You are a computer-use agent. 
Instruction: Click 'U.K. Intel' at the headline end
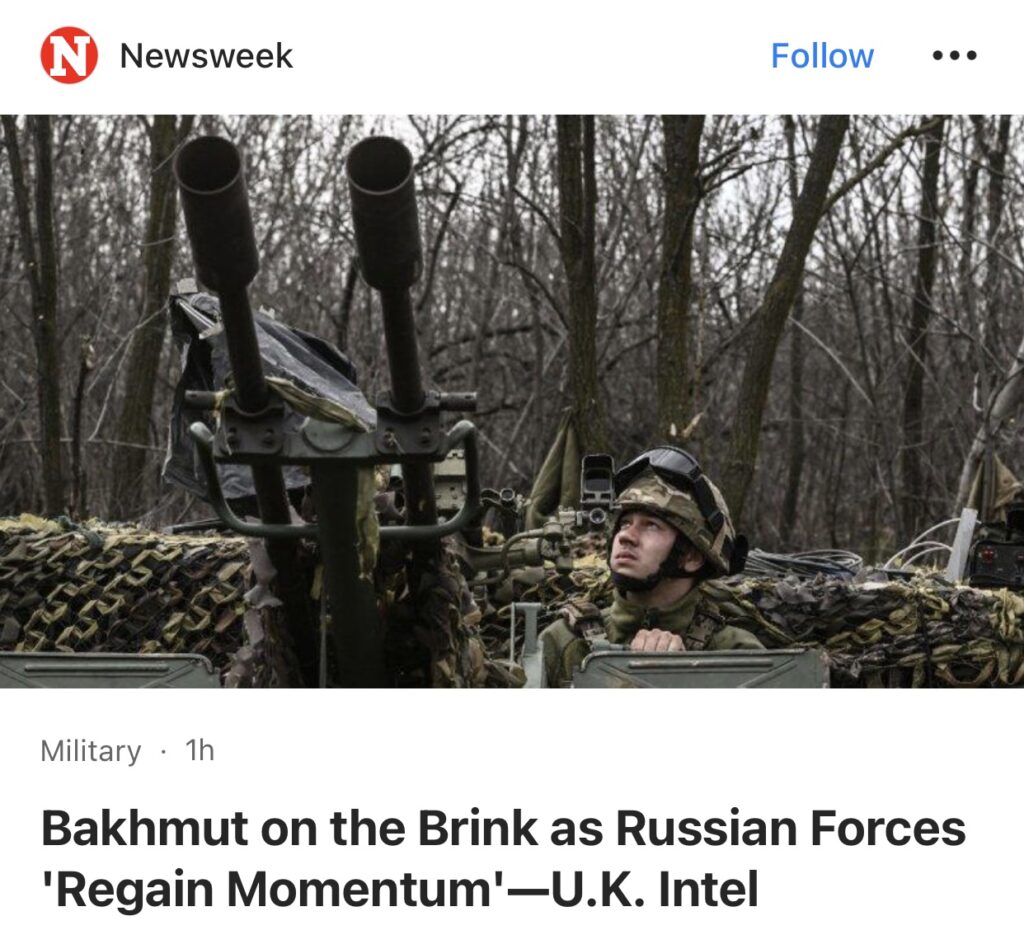(x=655, y=890)
